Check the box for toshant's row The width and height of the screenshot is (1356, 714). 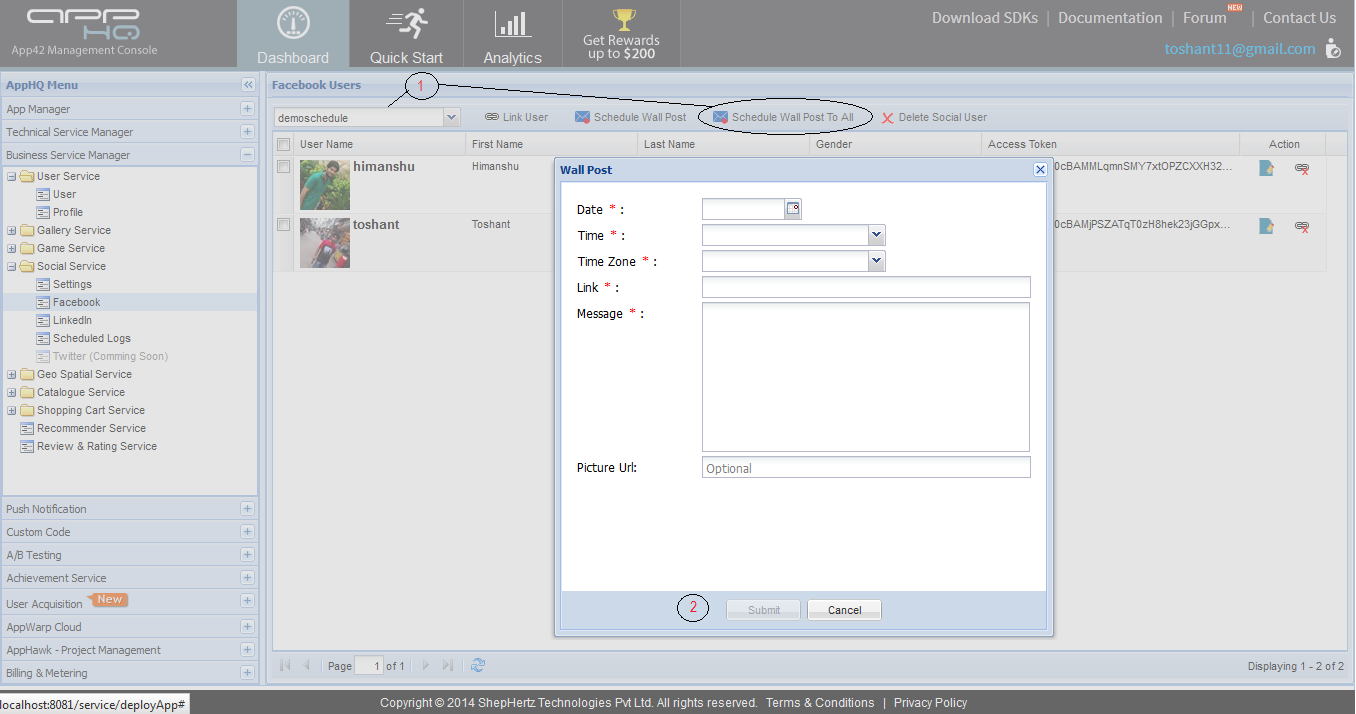tap(284, 225)
